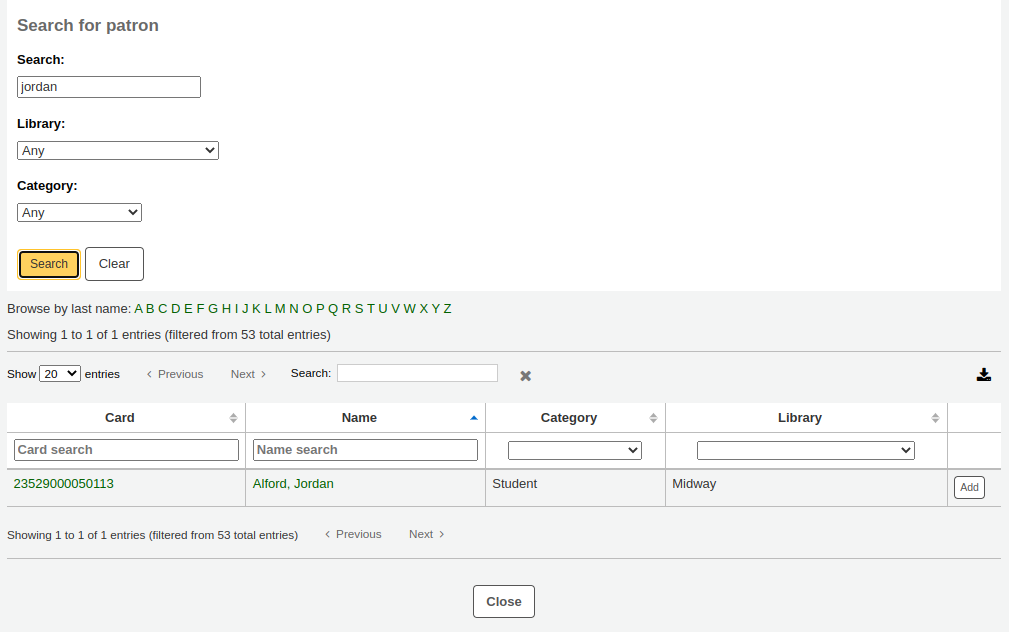
Task: Select the Student category cell
Action: point(575,488)
